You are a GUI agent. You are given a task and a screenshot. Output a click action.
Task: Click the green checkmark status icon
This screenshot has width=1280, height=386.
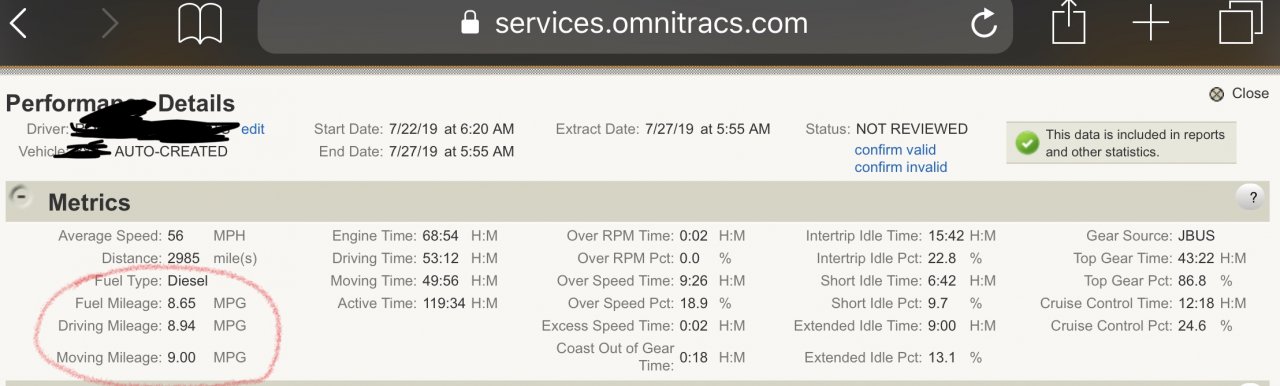coord(1027,143)
